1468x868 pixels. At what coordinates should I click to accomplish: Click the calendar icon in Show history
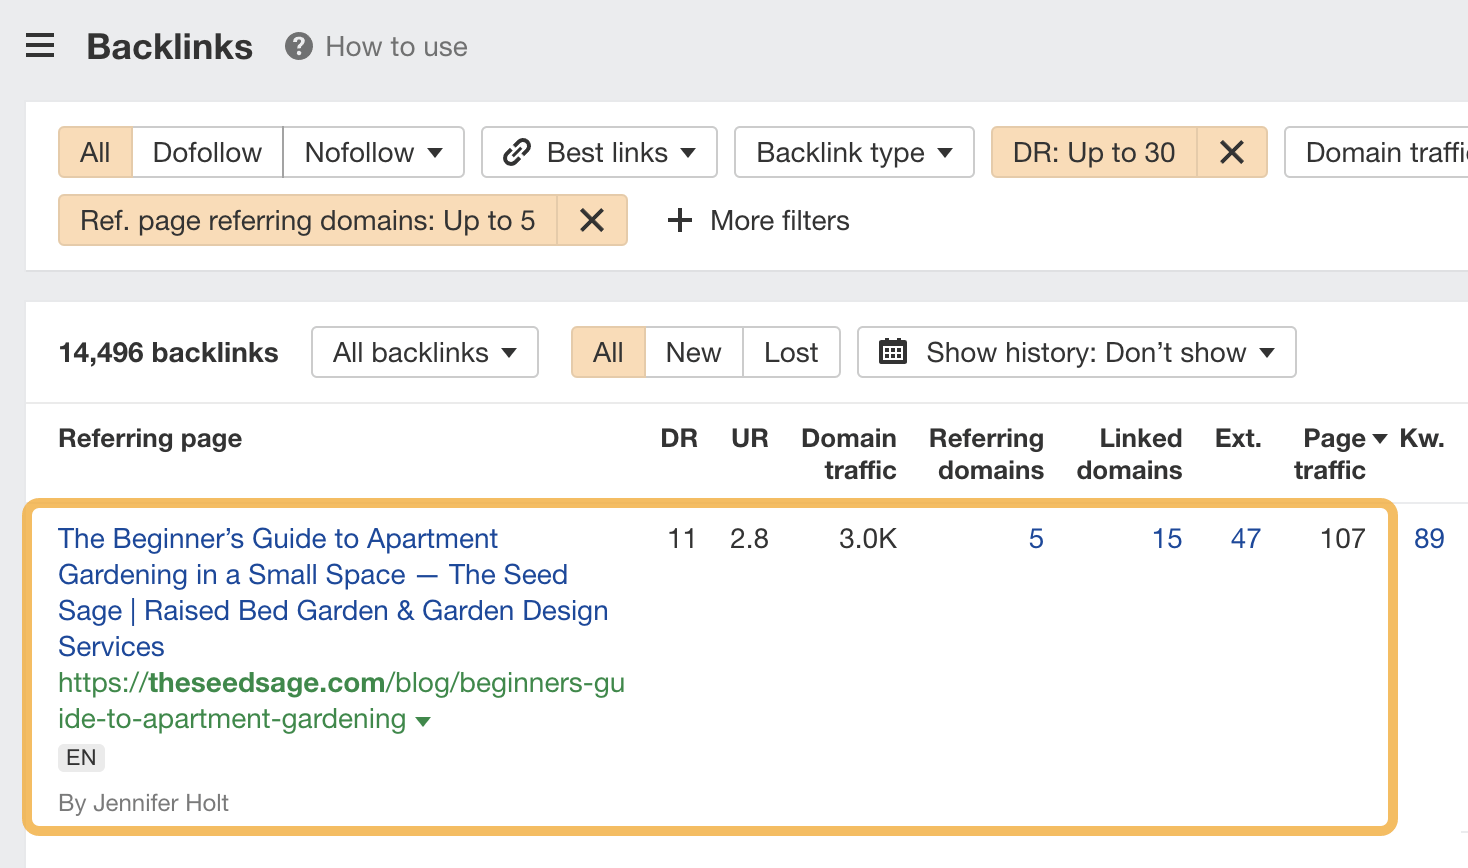[x=892, y=352]
